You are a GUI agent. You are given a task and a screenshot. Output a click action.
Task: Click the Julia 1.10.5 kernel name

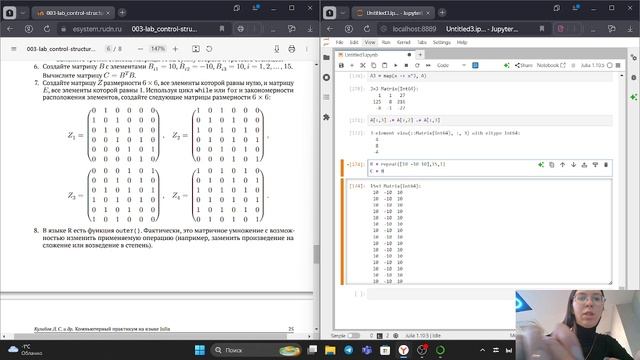(x=592, y=65)
